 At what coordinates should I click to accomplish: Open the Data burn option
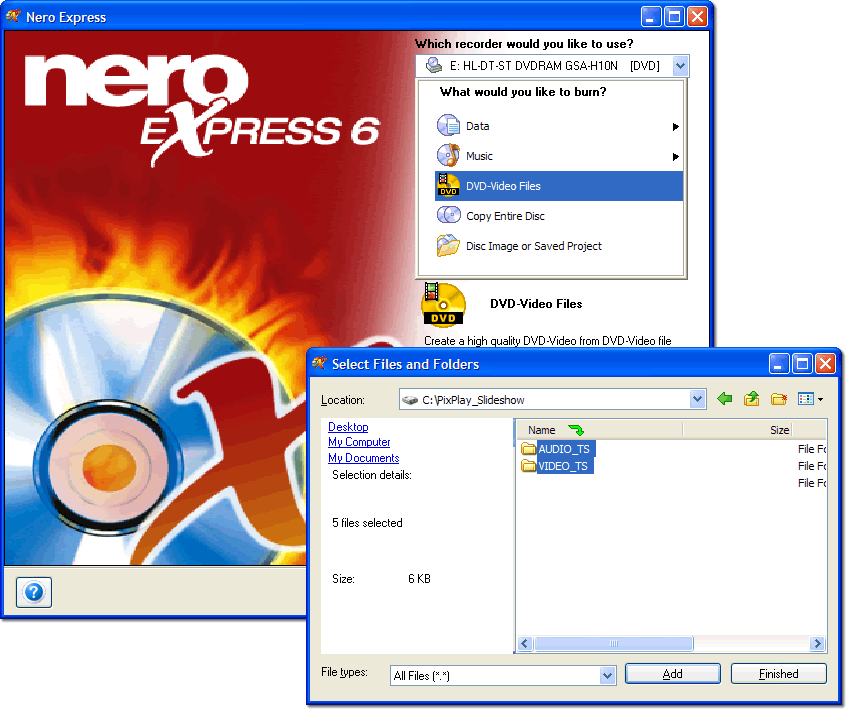tap(558, 126)
